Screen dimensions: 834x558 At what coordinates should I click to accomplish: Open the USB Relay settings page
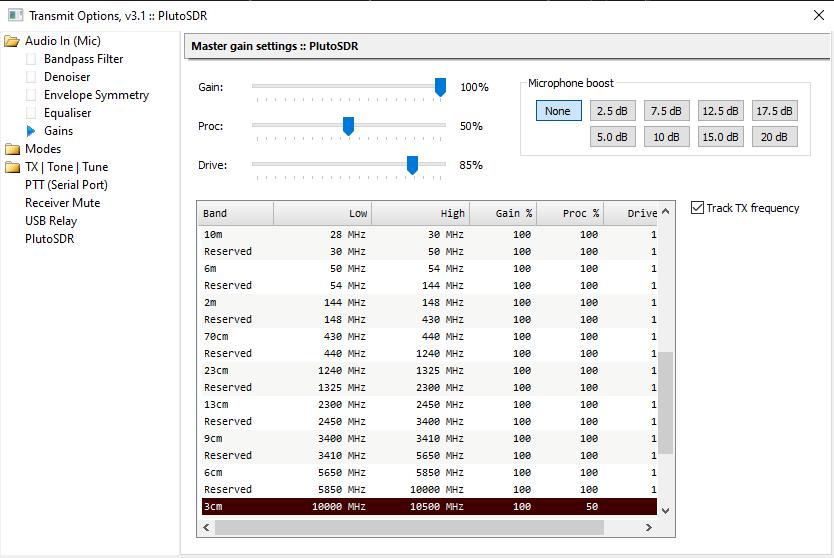pos(51,221)
